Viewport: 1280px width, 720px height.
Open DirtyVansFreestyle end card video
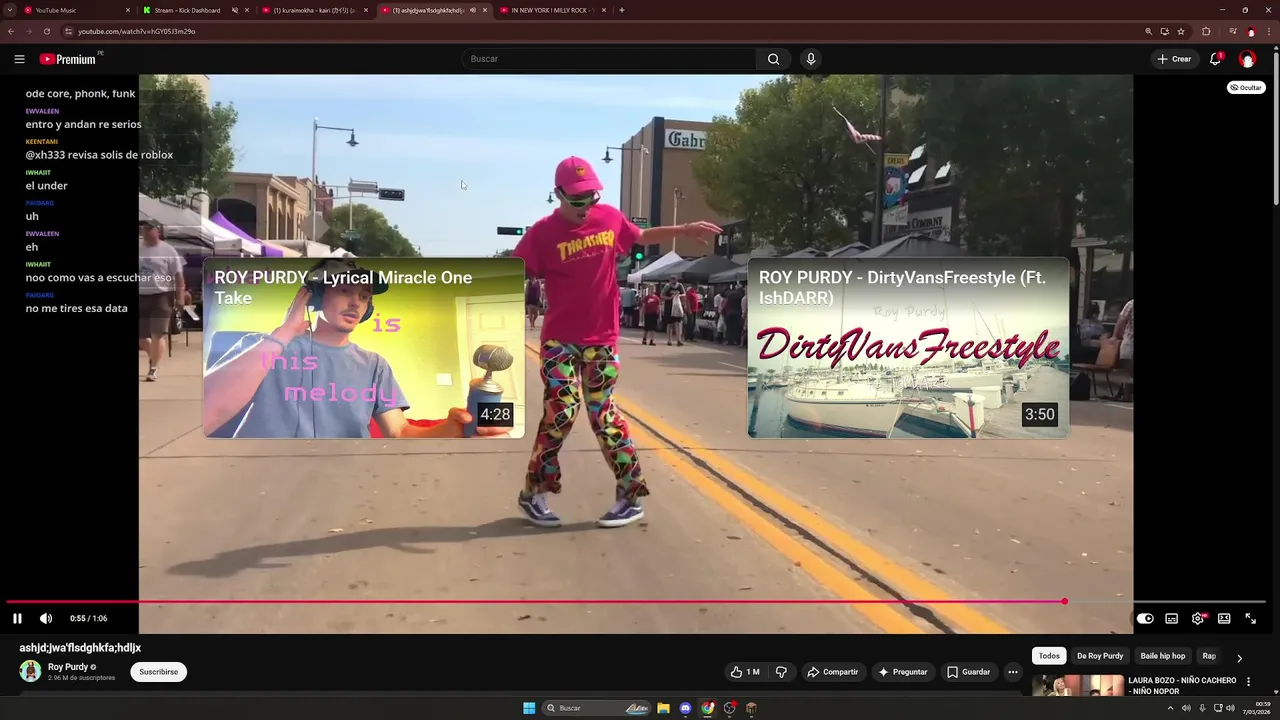click(x=908, y=348)
